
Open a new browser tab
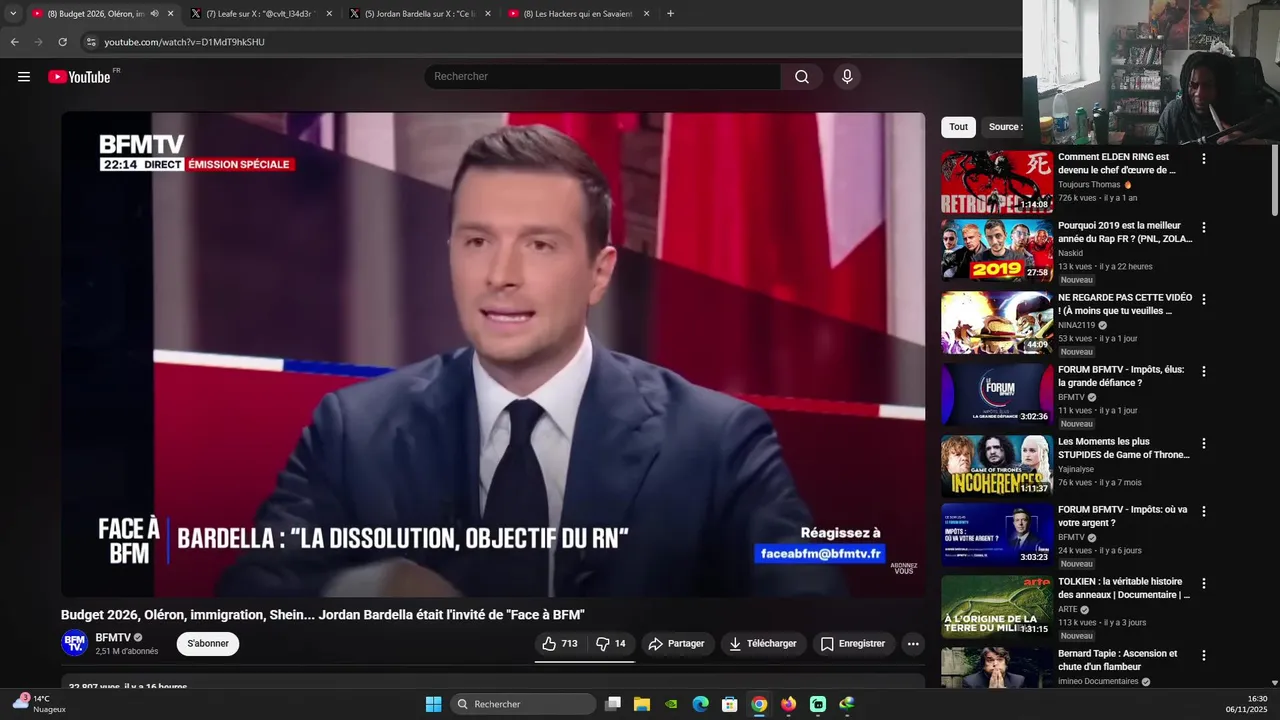pos(670,14)
